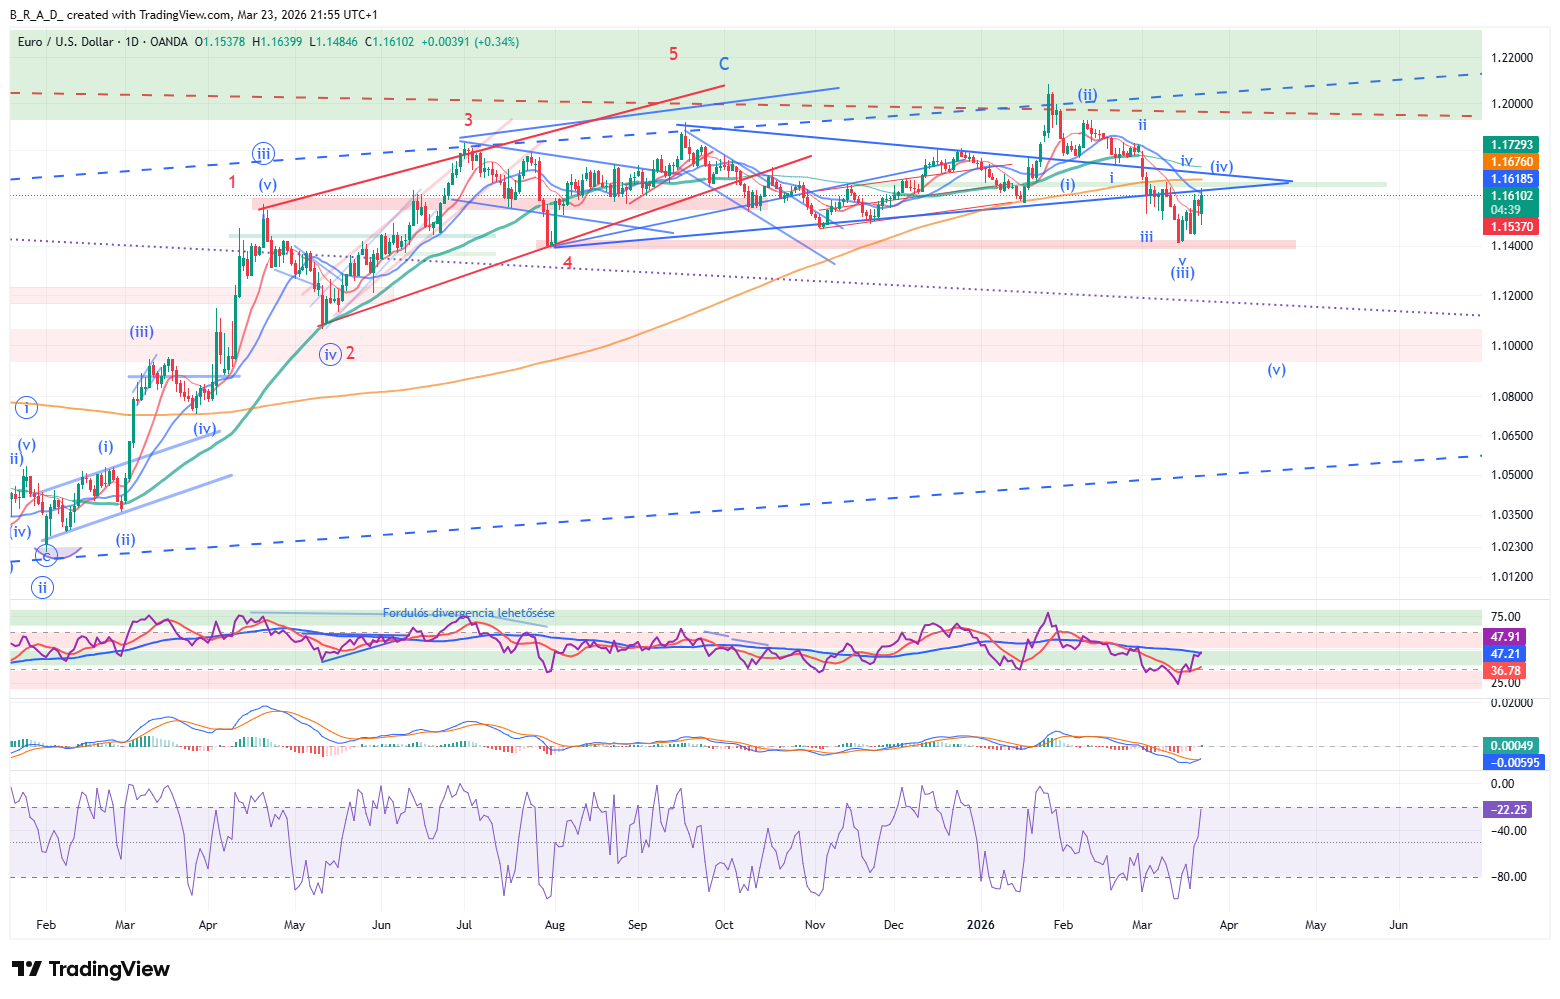Viewport: 1560px width, 999px height.
Task: Click the 47.91 RSI value label
Action: click(1505, 637)
